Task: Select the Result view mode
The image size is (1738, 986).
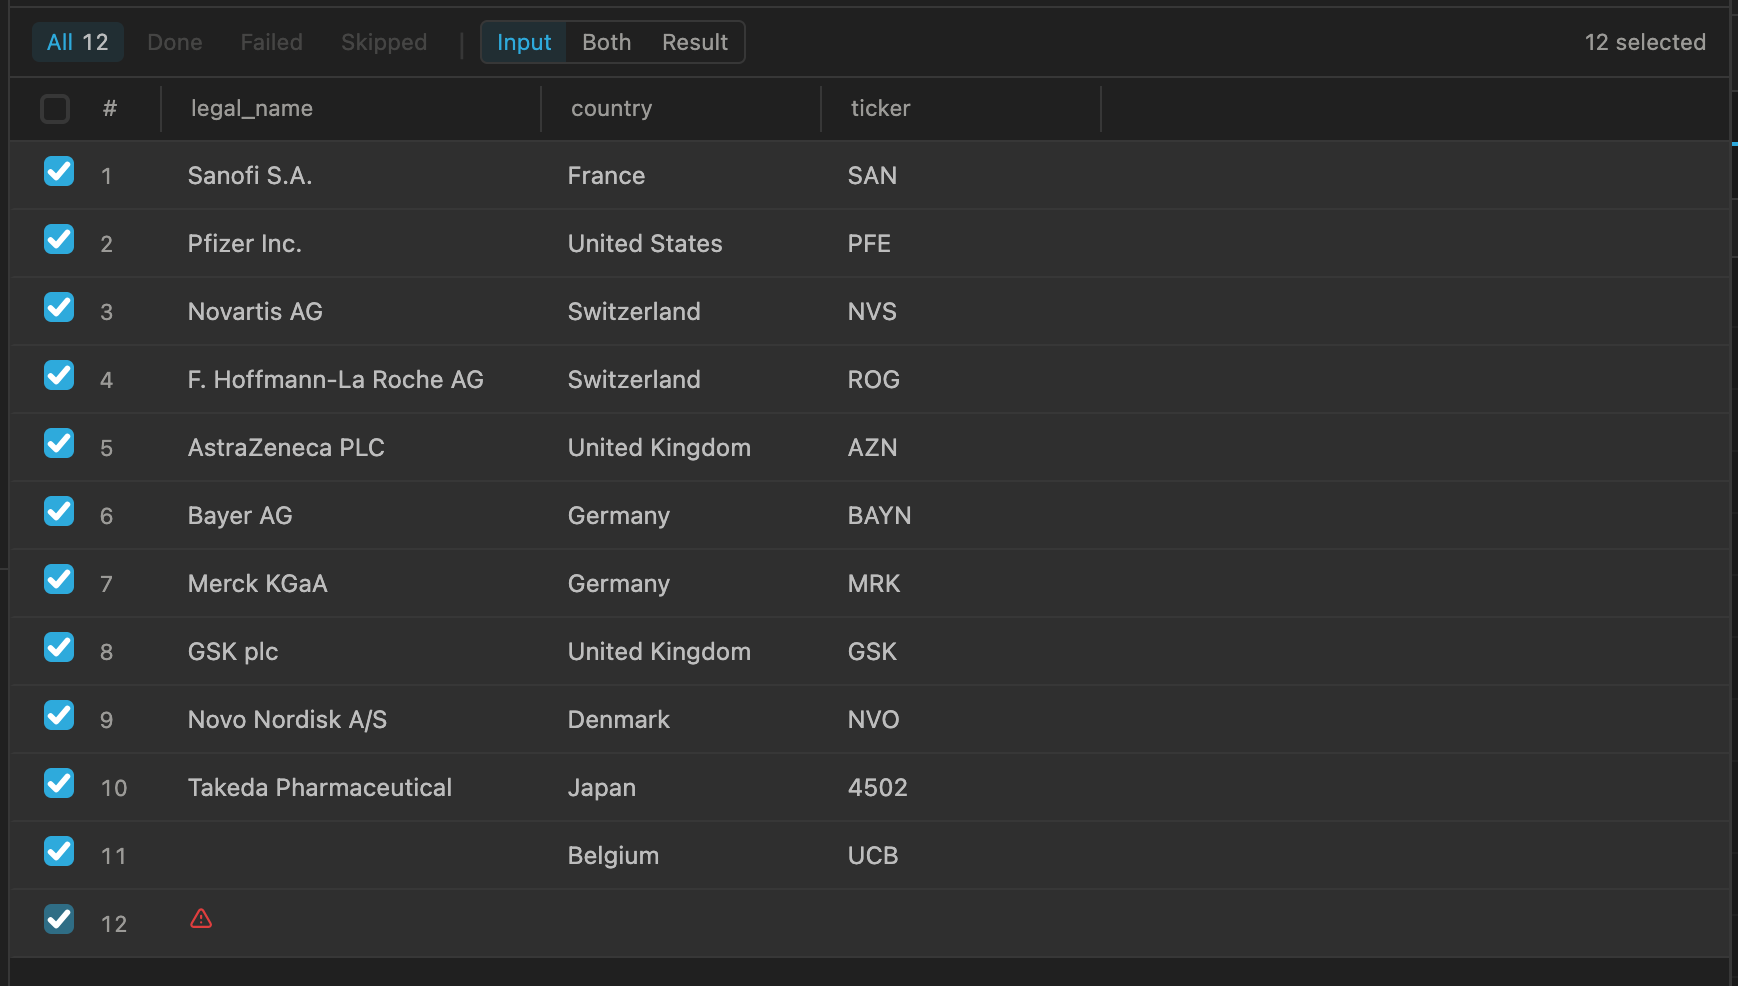Action: [x=695, y=42]
